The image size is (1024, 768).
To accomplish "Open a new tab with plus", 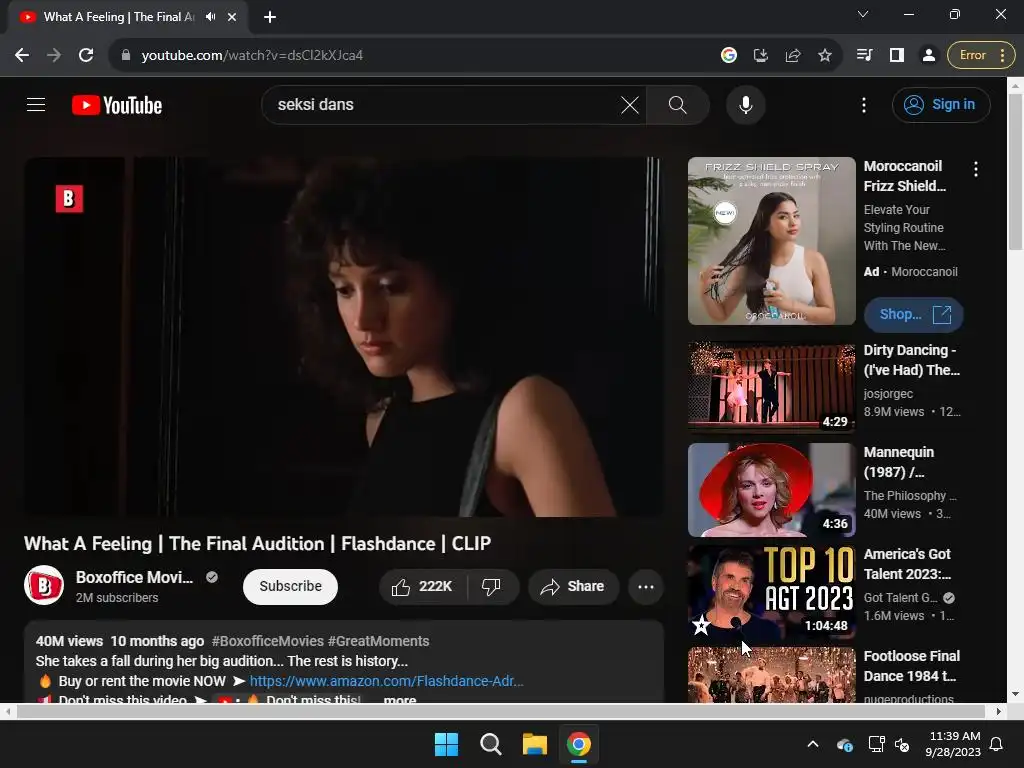I will (x=270, y=17).
